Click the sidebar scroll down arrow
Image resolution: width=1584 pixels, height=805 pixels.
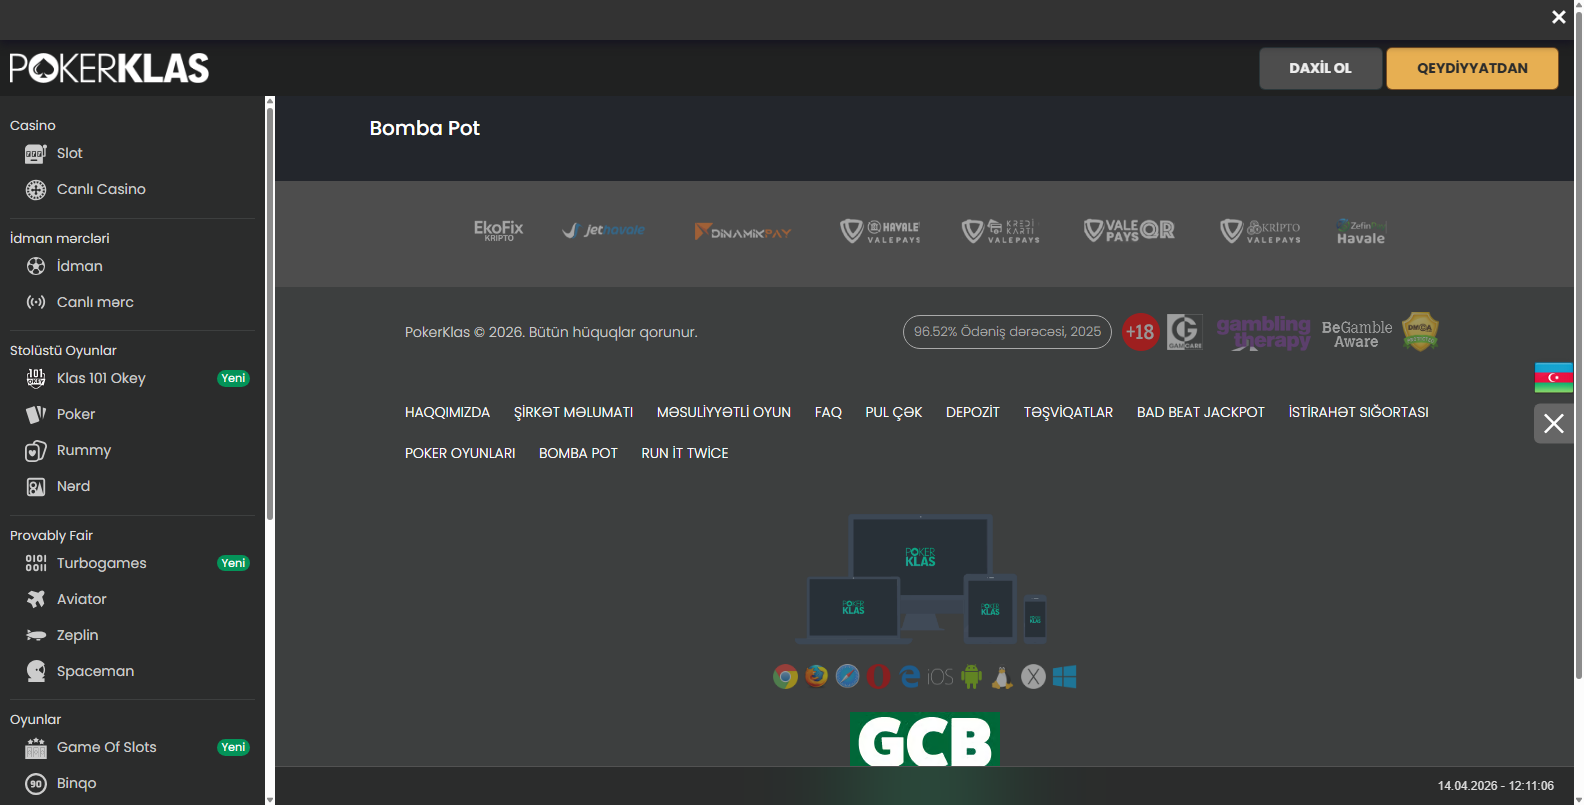(270, 800)
